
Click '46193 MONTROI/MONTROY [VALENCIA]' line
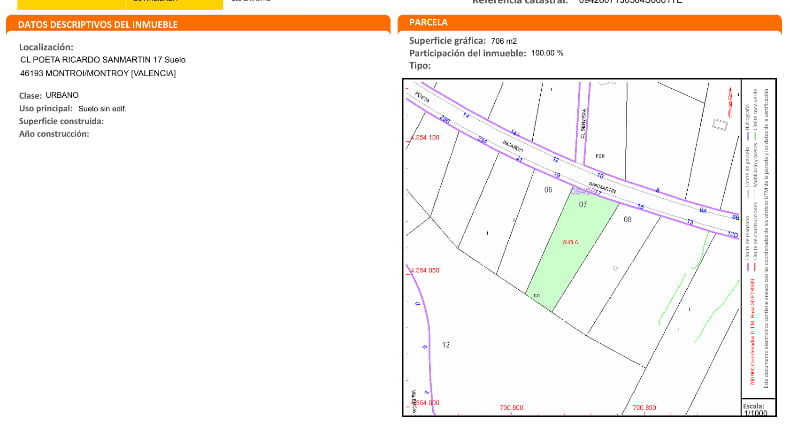98,74
